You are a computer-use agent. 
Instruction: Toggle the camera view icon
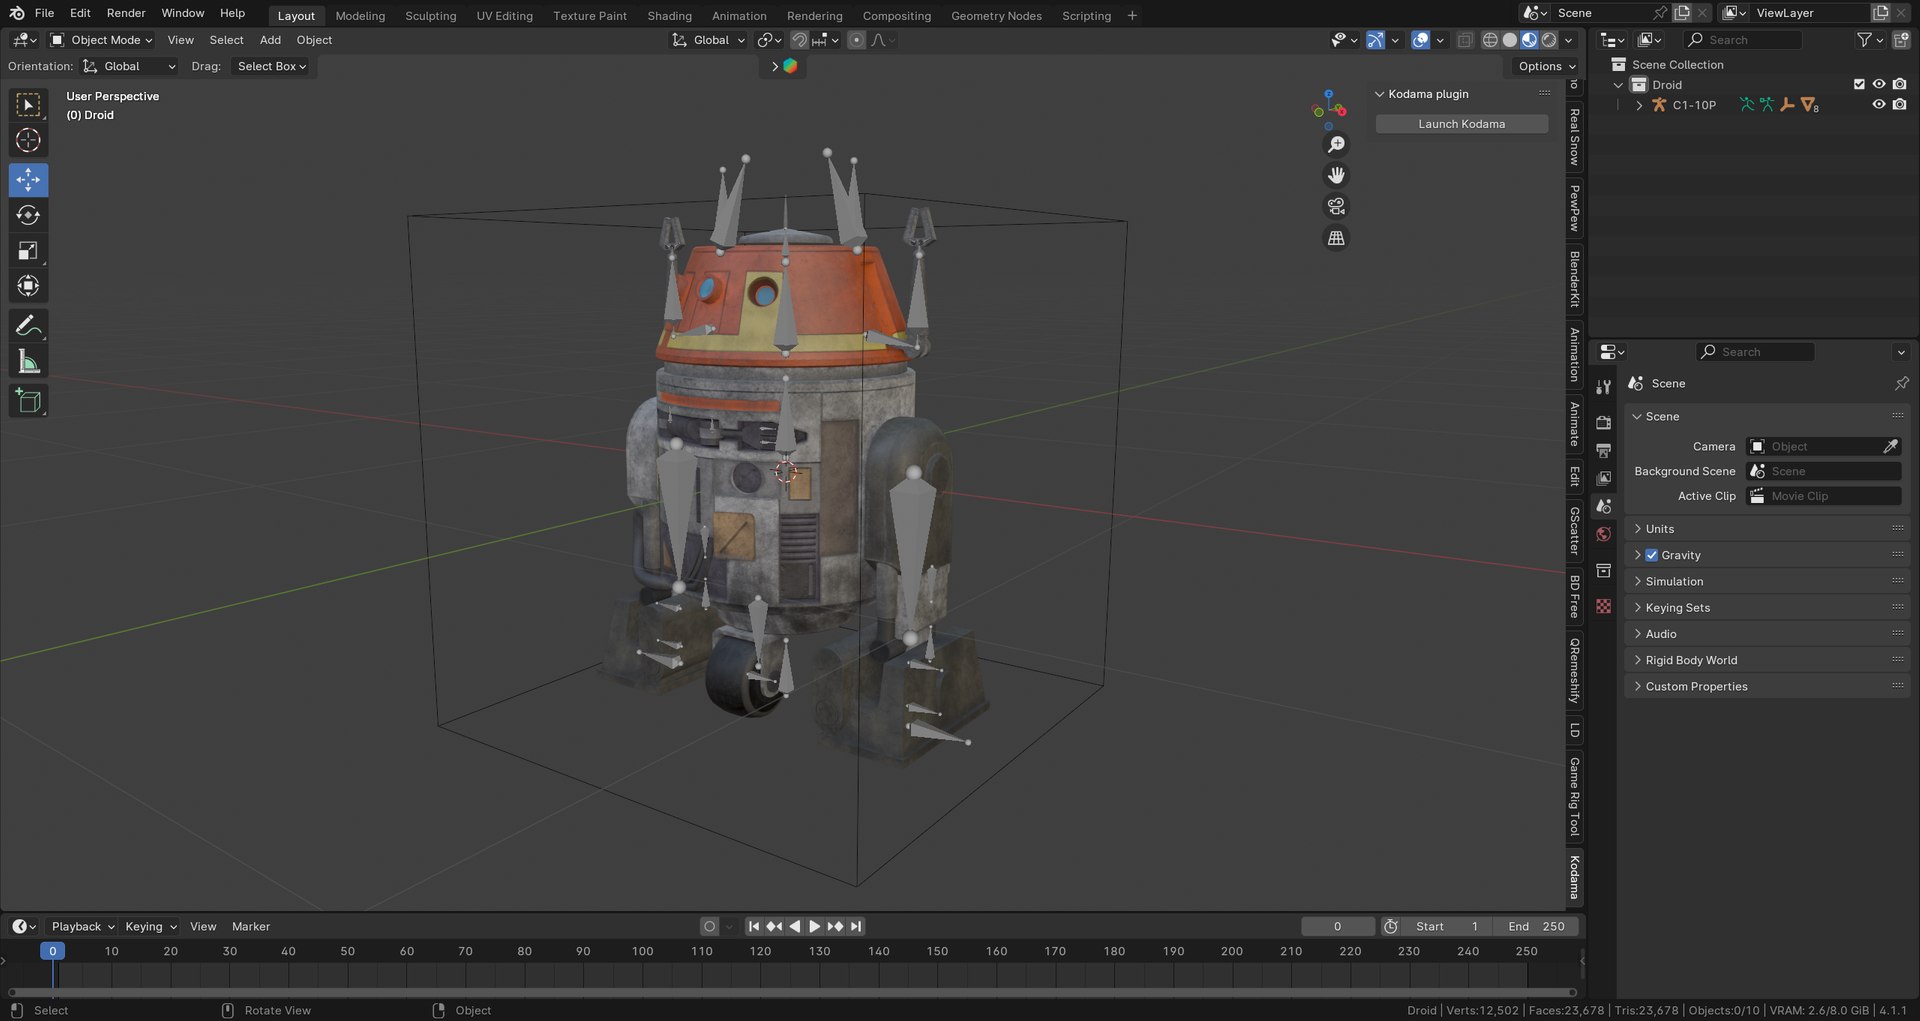(1336, 207)
